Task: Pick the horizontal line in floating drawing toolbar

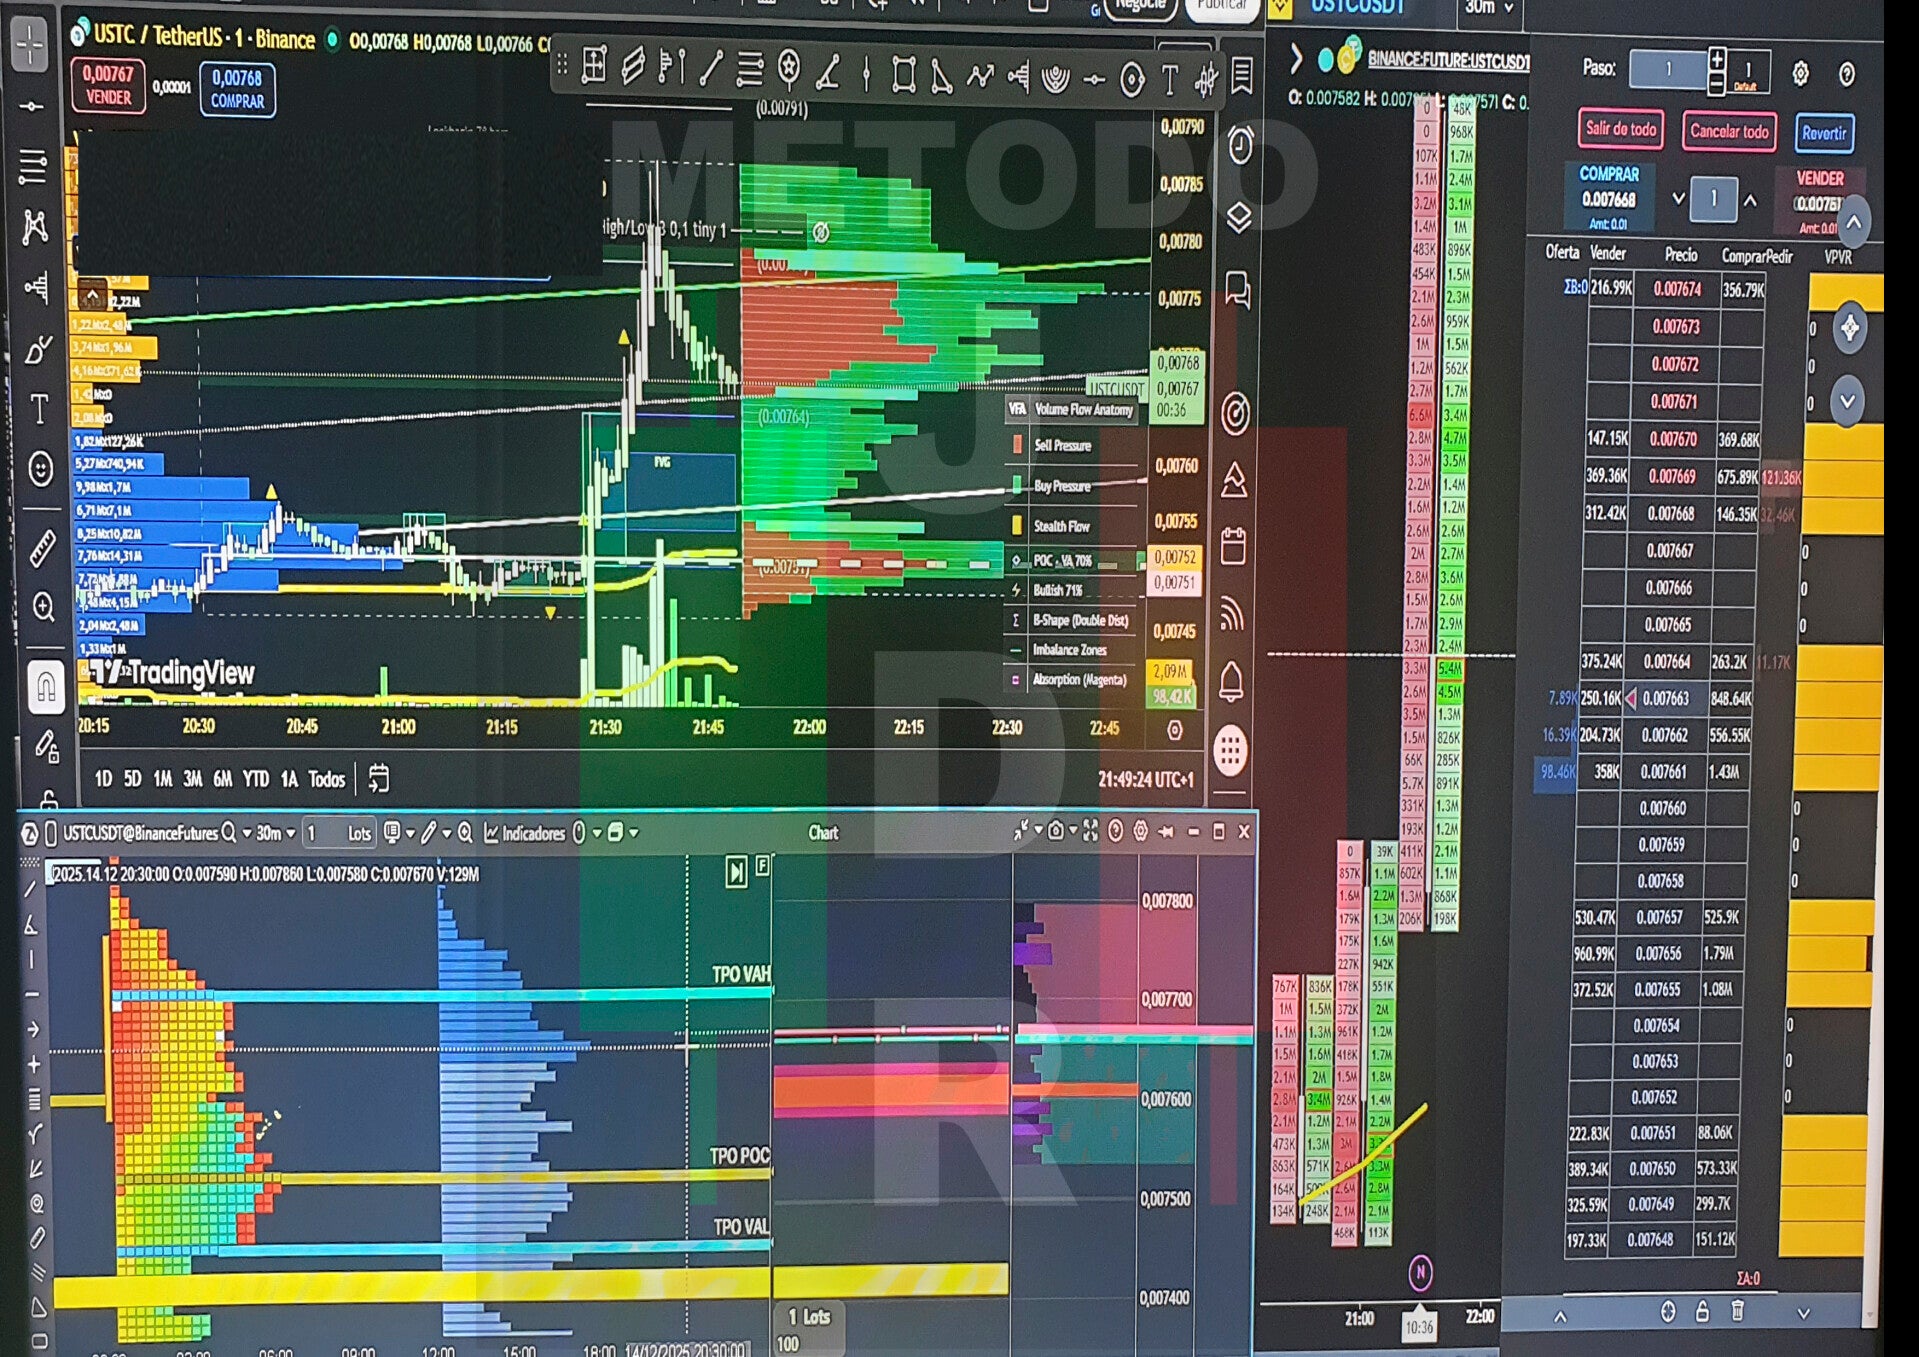Action: point(1094,80)
